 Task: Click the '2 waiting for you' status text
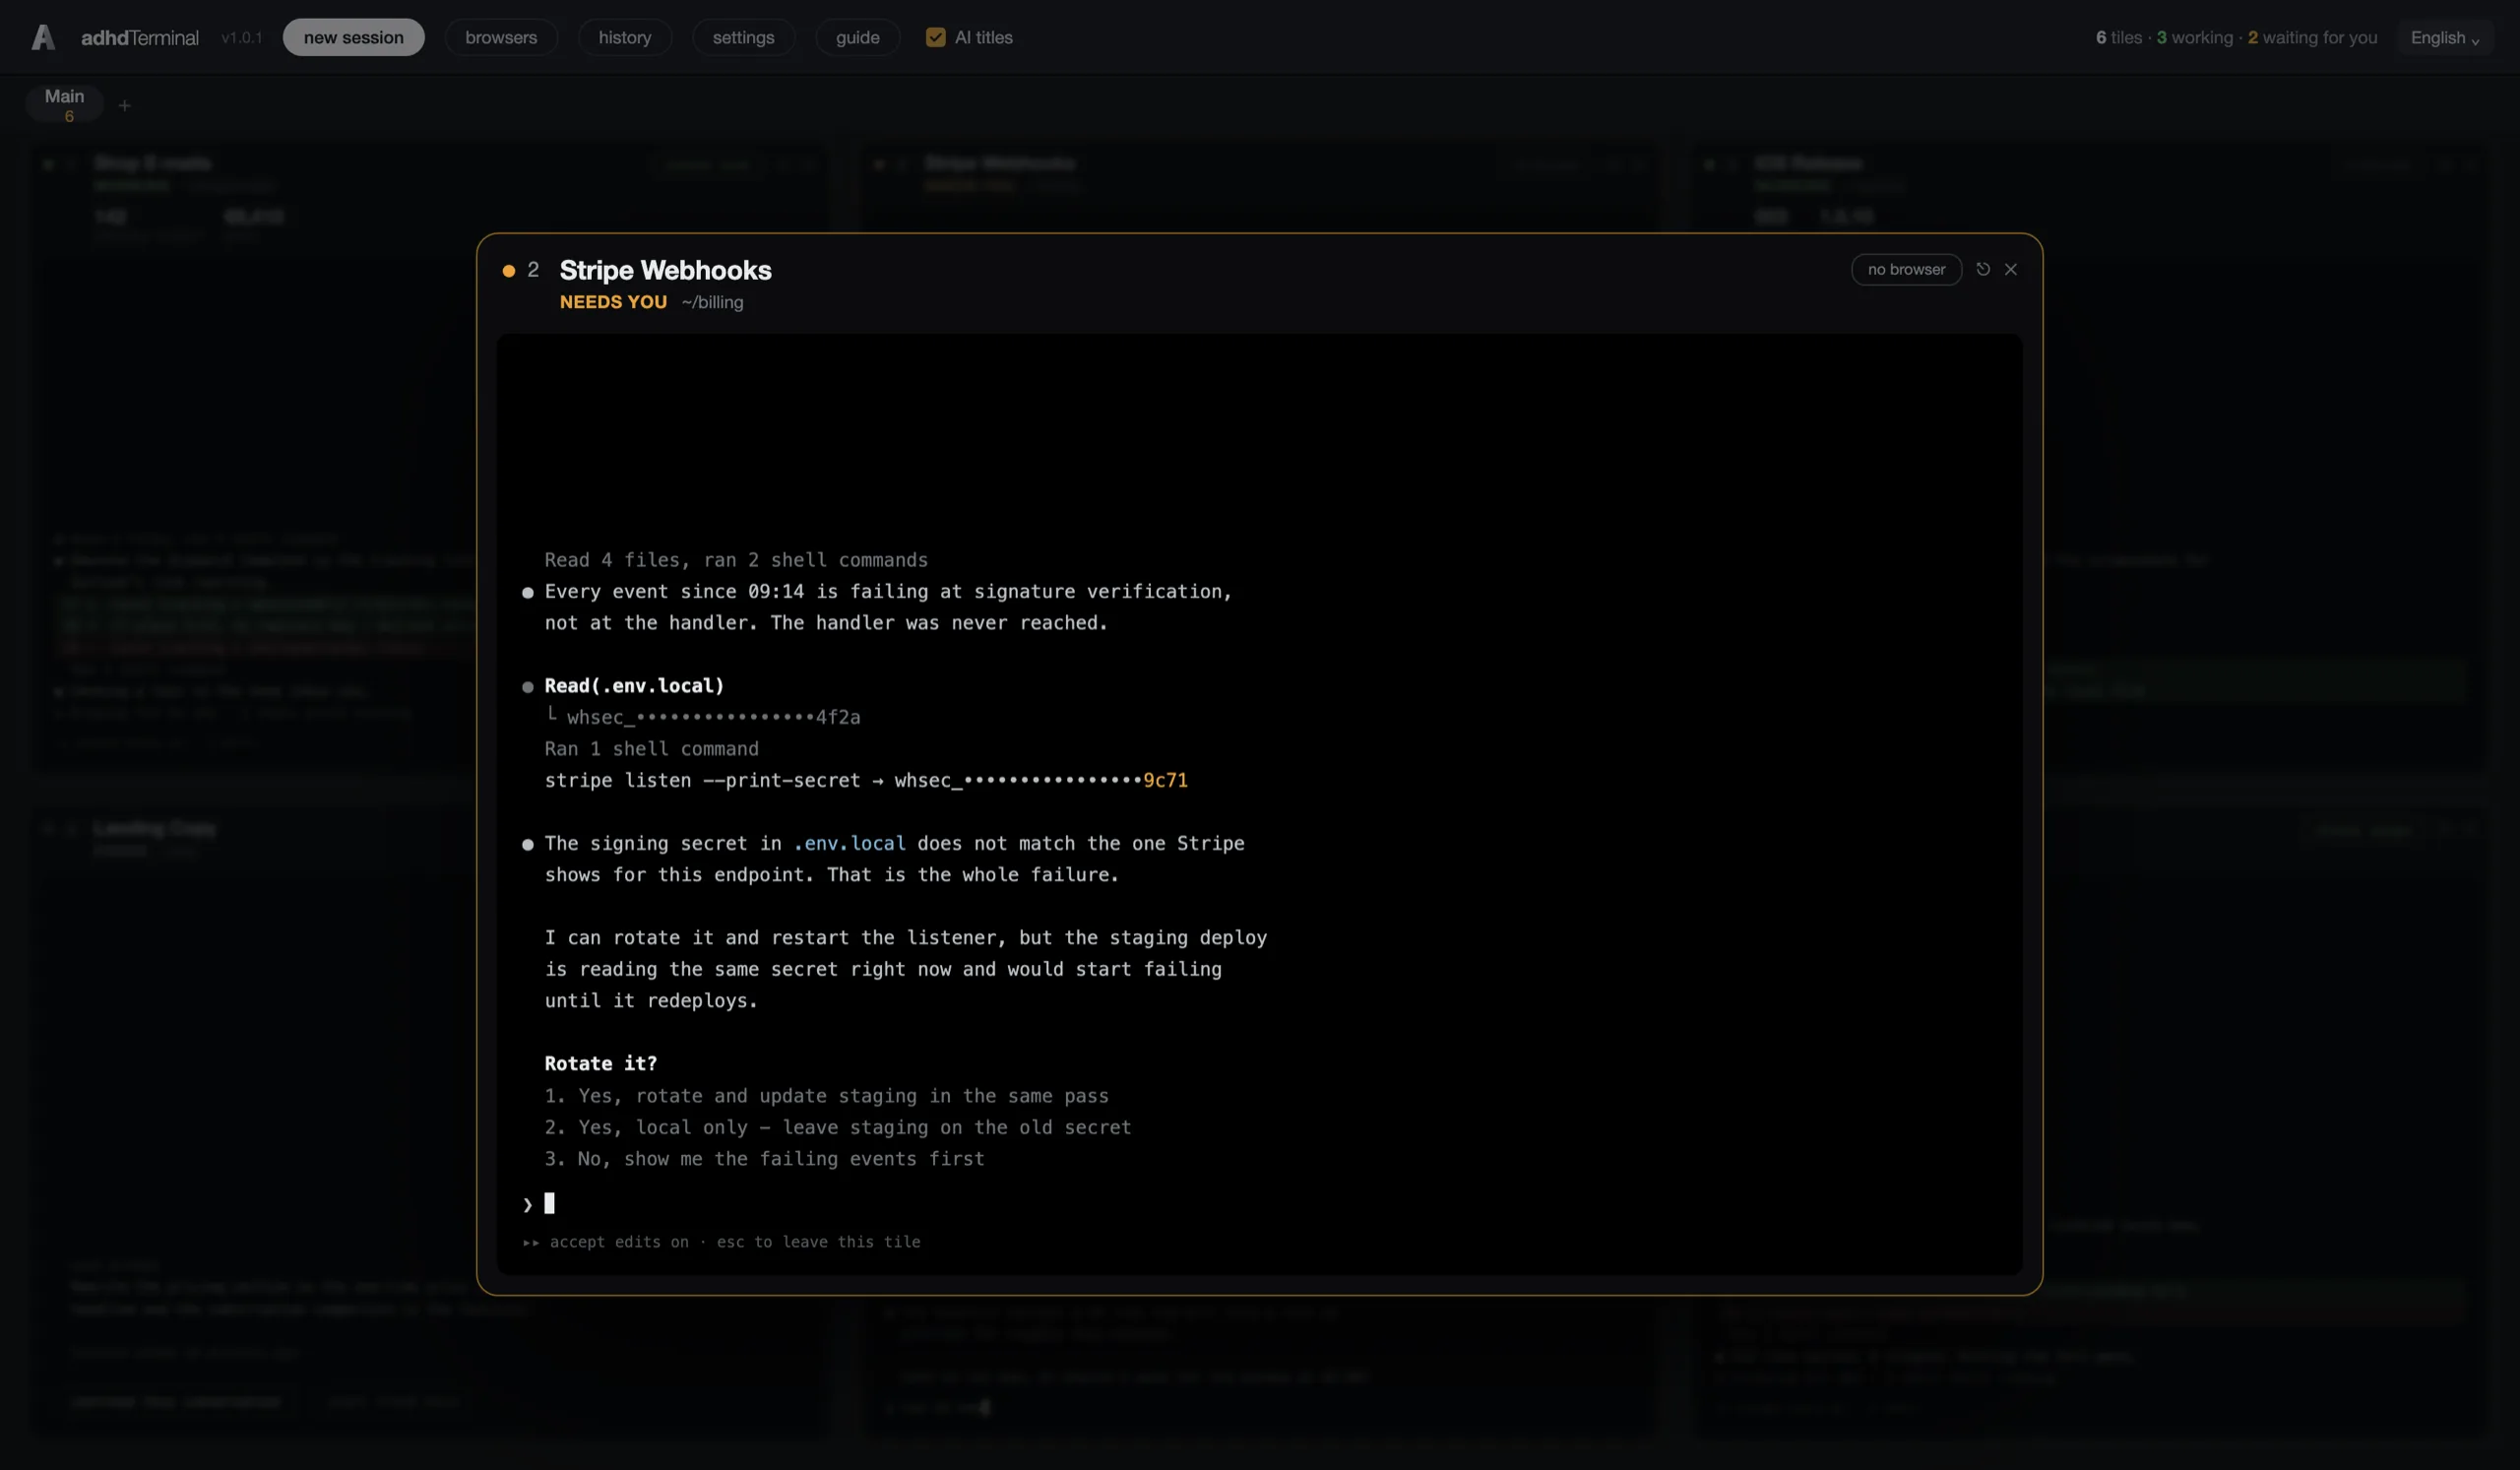pos(2312,37)
